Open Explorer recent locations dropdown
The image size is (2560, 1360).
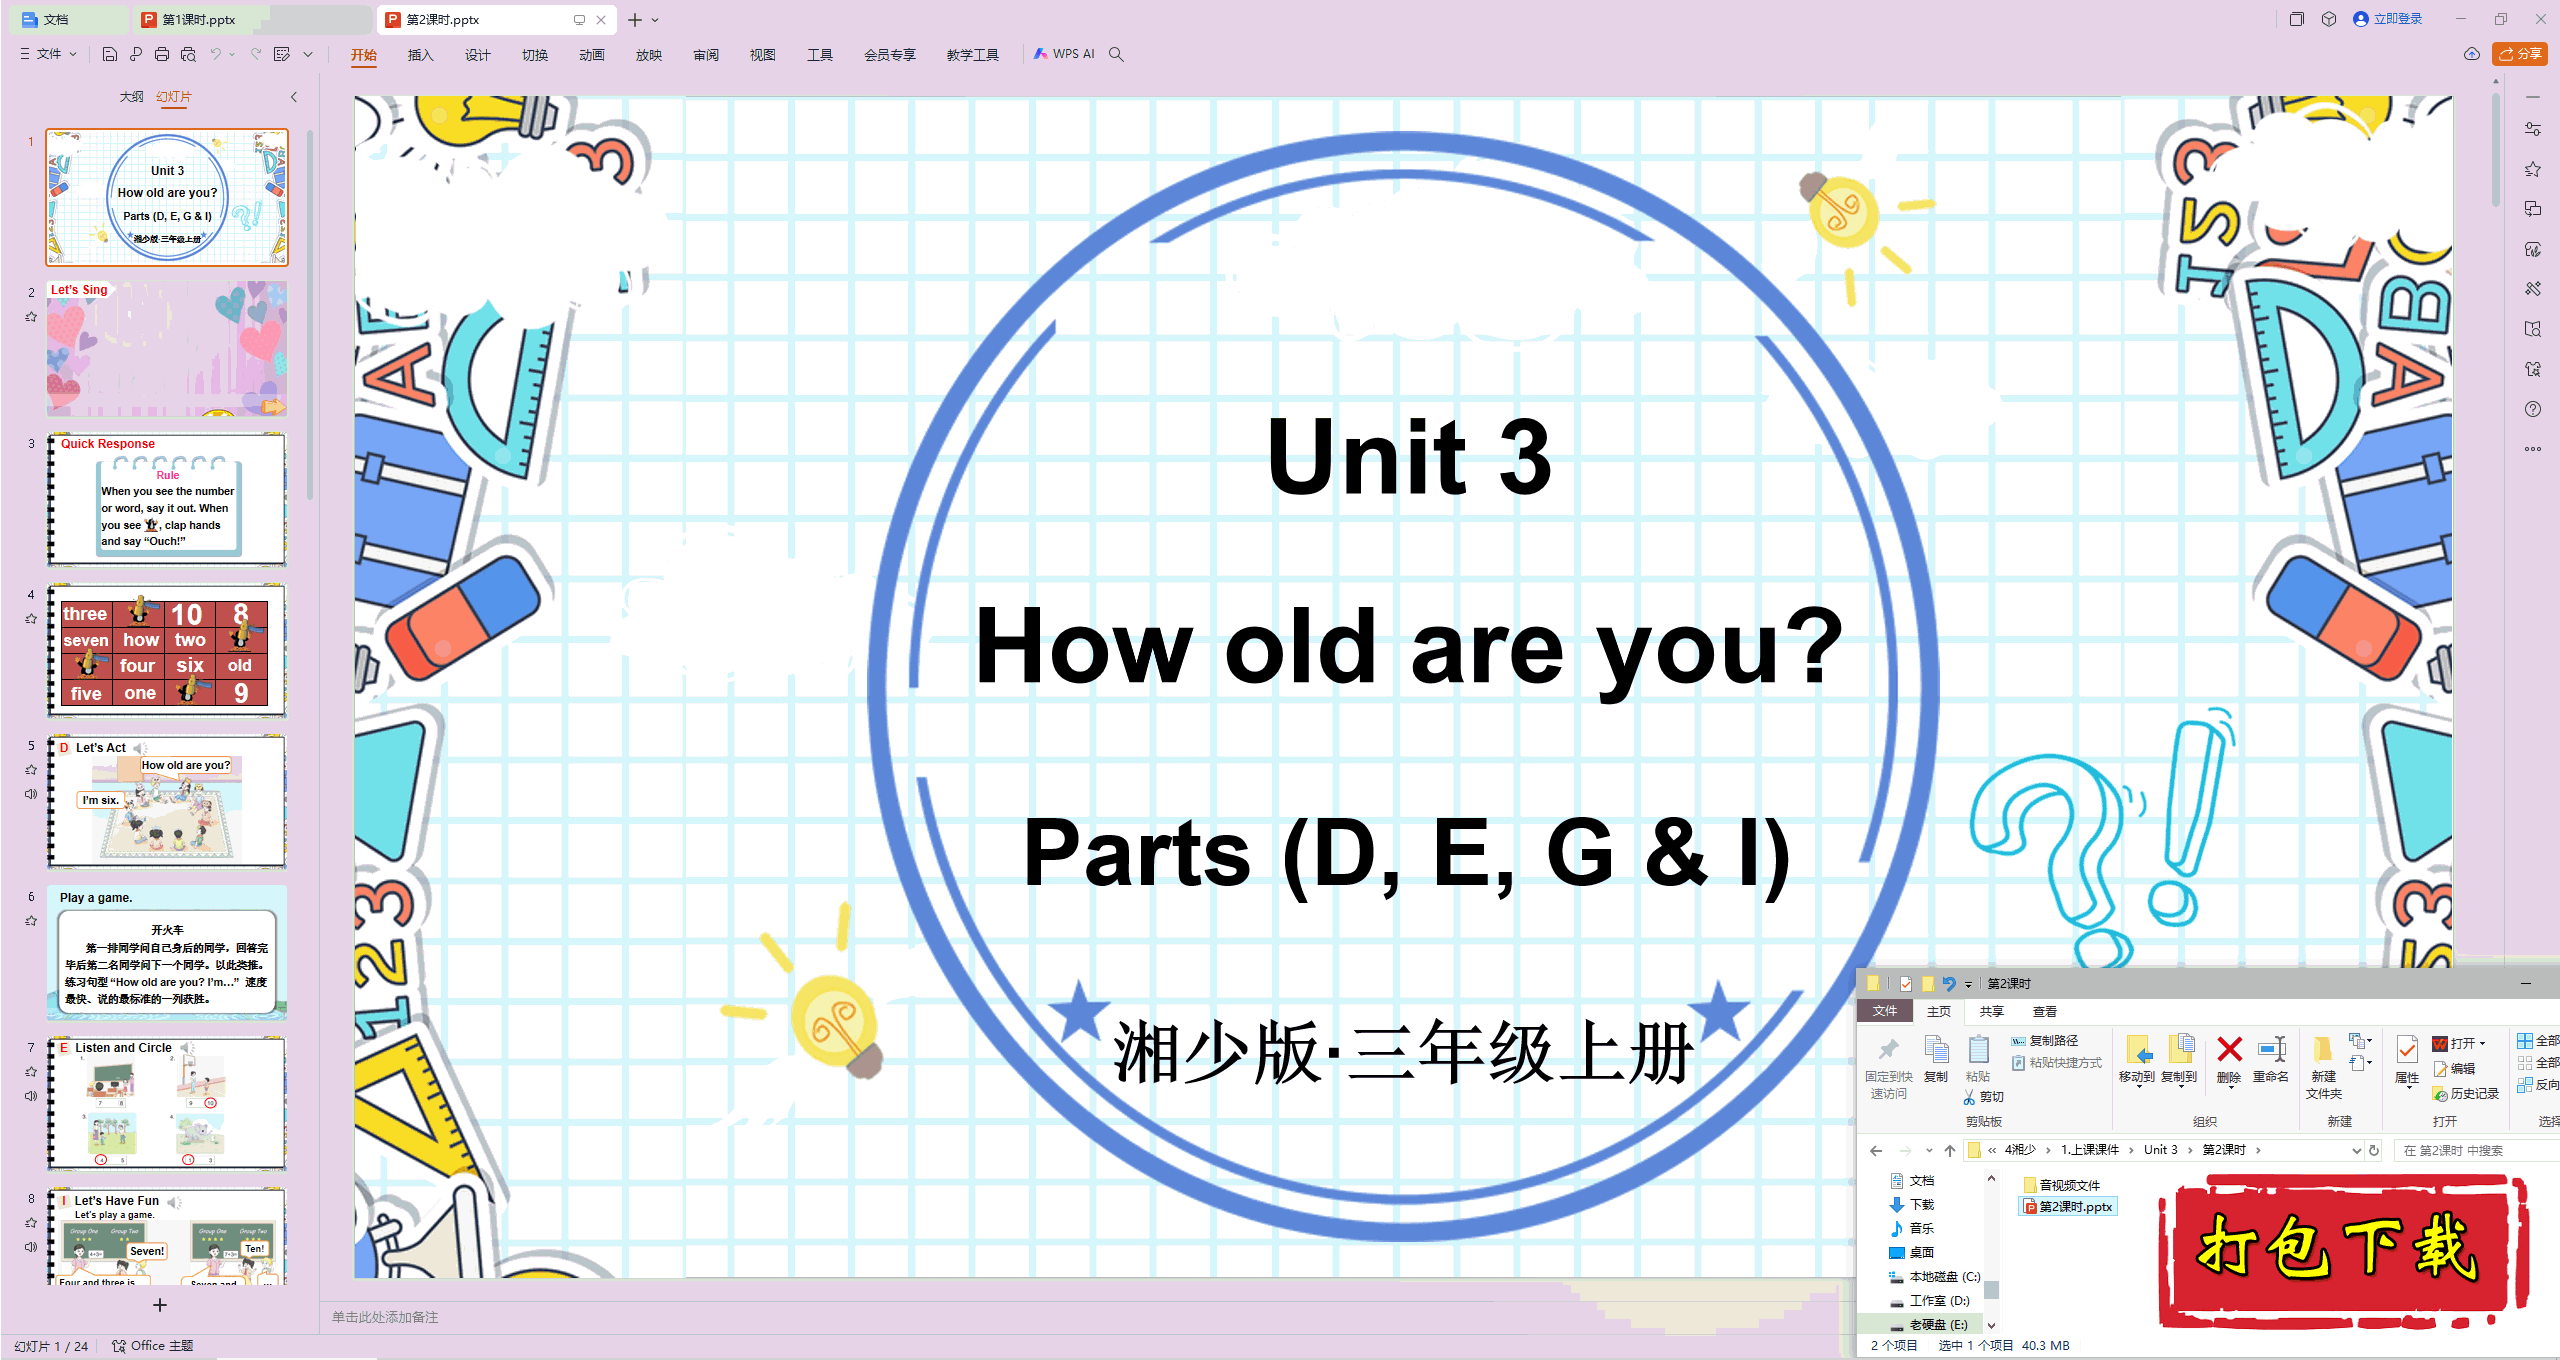coord(1929,1150)
